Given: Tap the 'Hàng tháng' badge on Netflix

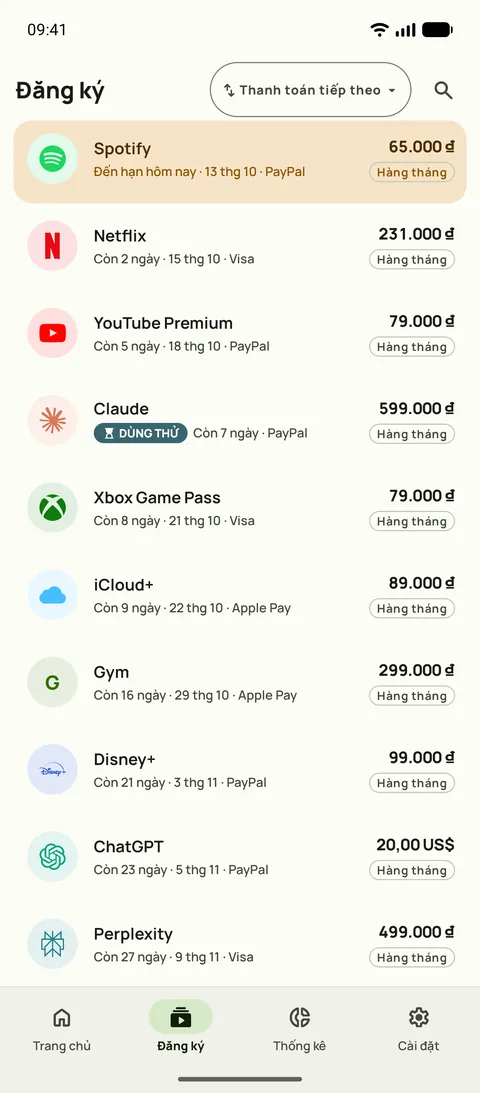Looking at the screenshot, I should pyautogui.click(x=412, y=260).
